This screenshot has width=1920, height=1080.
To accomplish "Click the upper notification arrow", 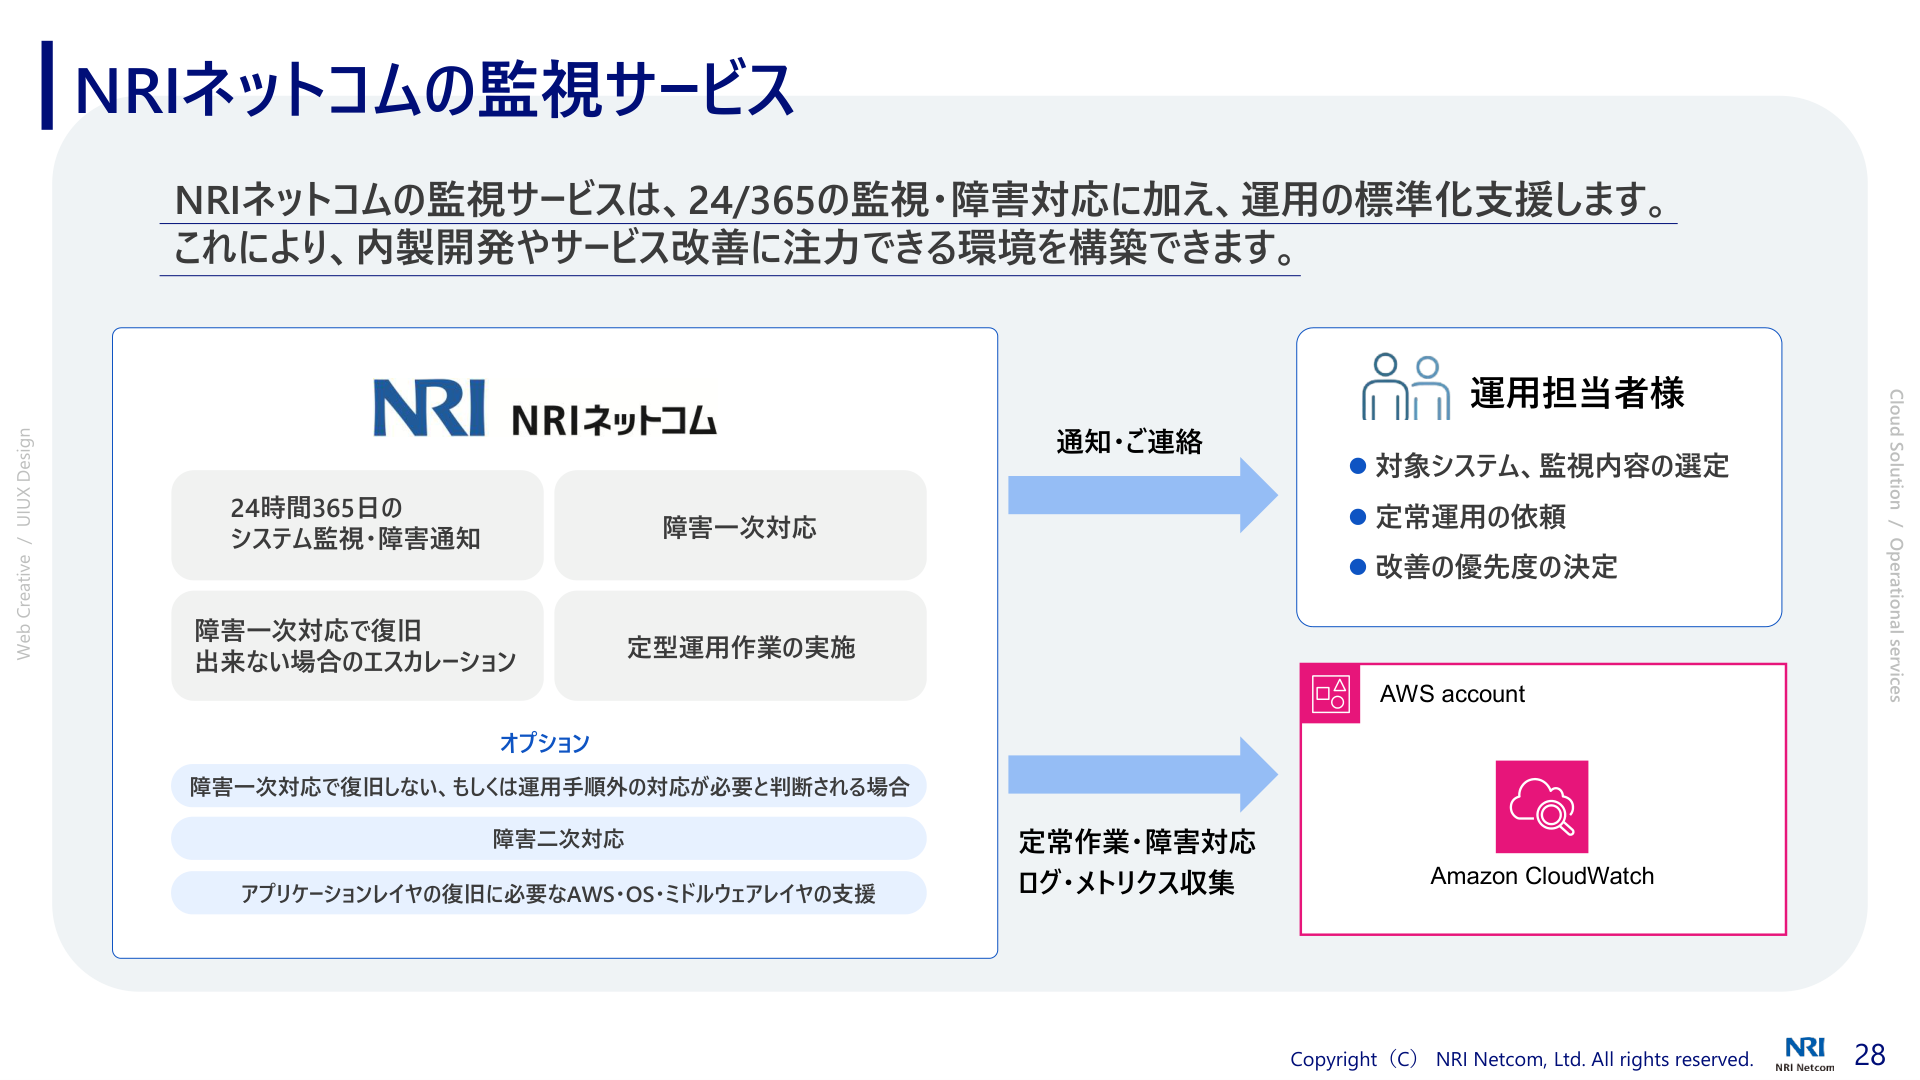I will [x=1141, y=495].
